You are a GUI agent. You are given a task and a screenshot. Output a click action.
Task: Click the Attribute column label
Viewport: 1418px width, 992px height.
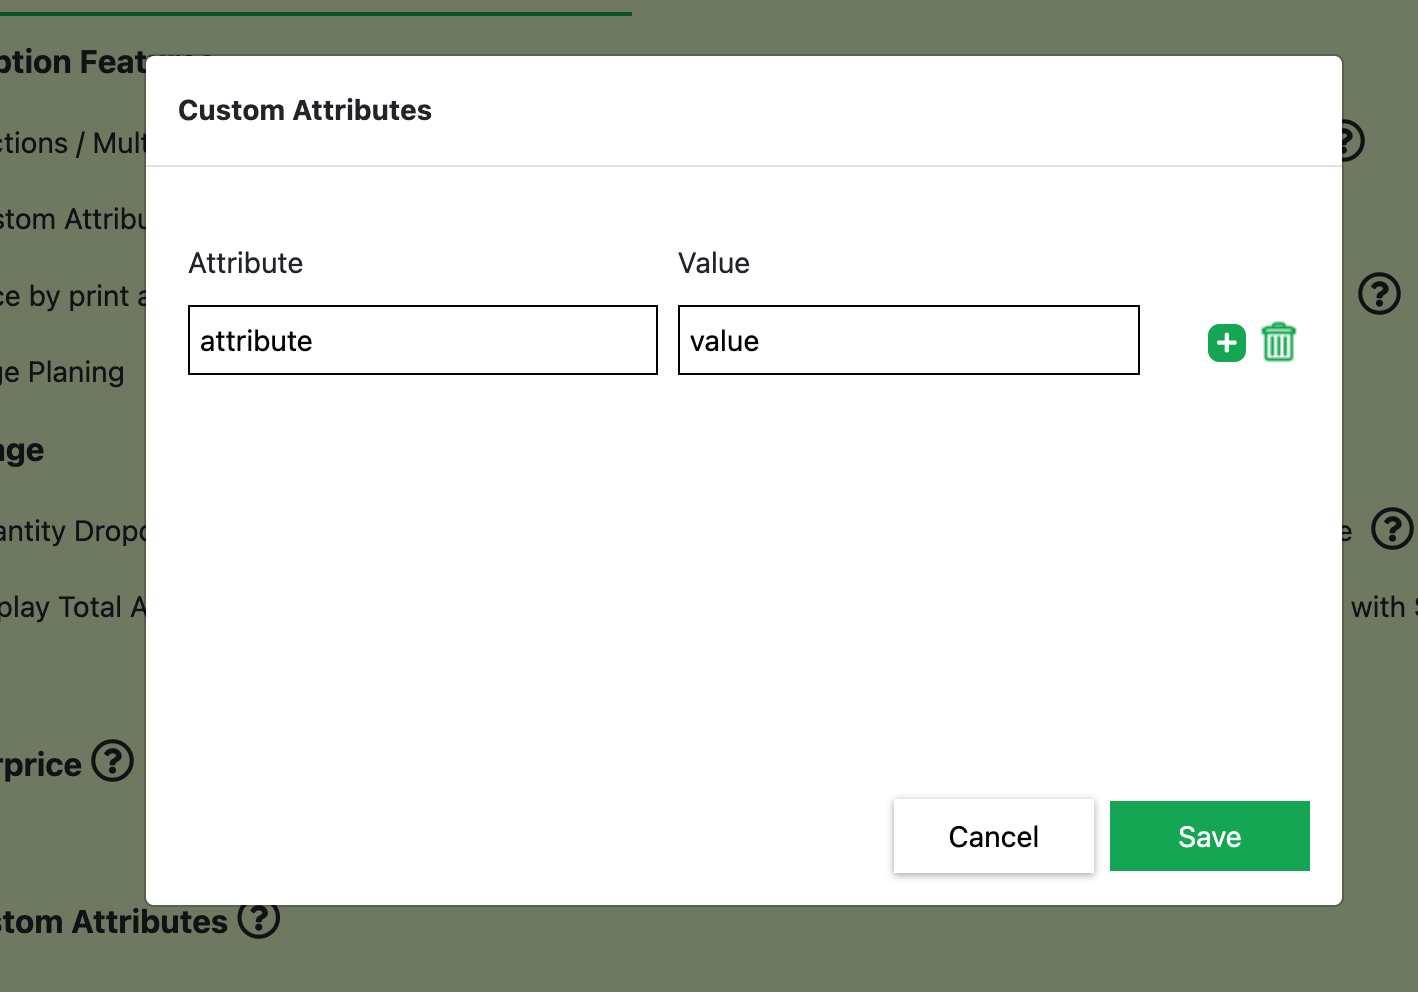click(246, 263)
